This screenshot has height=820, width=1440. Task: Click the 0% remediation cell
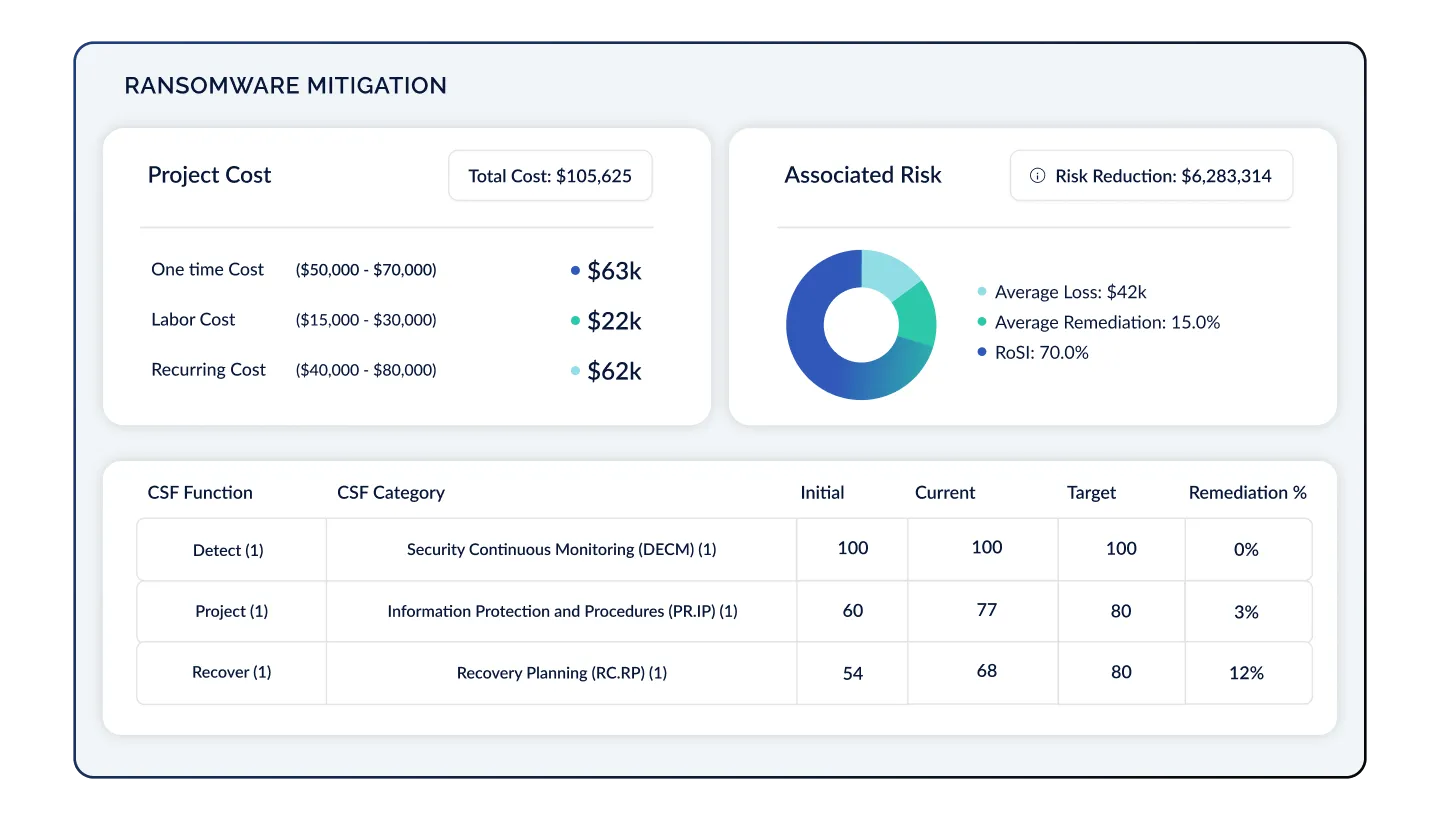pyautogui.click(x=1248, y=549)
